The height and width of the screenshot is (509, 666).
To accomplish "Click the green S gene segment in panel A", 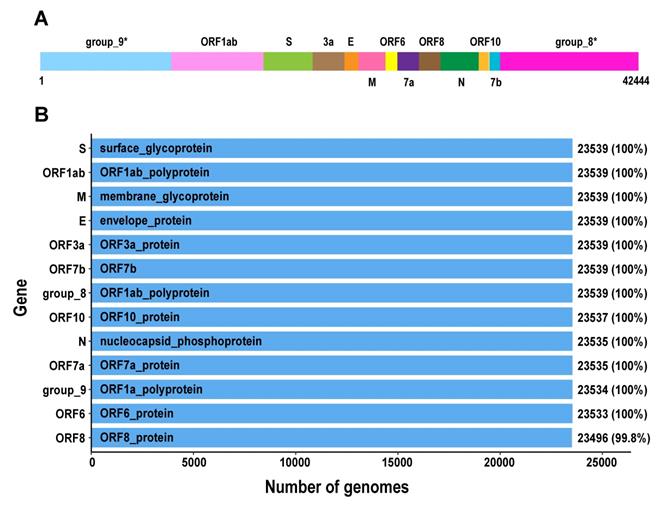I will [288, 61].
